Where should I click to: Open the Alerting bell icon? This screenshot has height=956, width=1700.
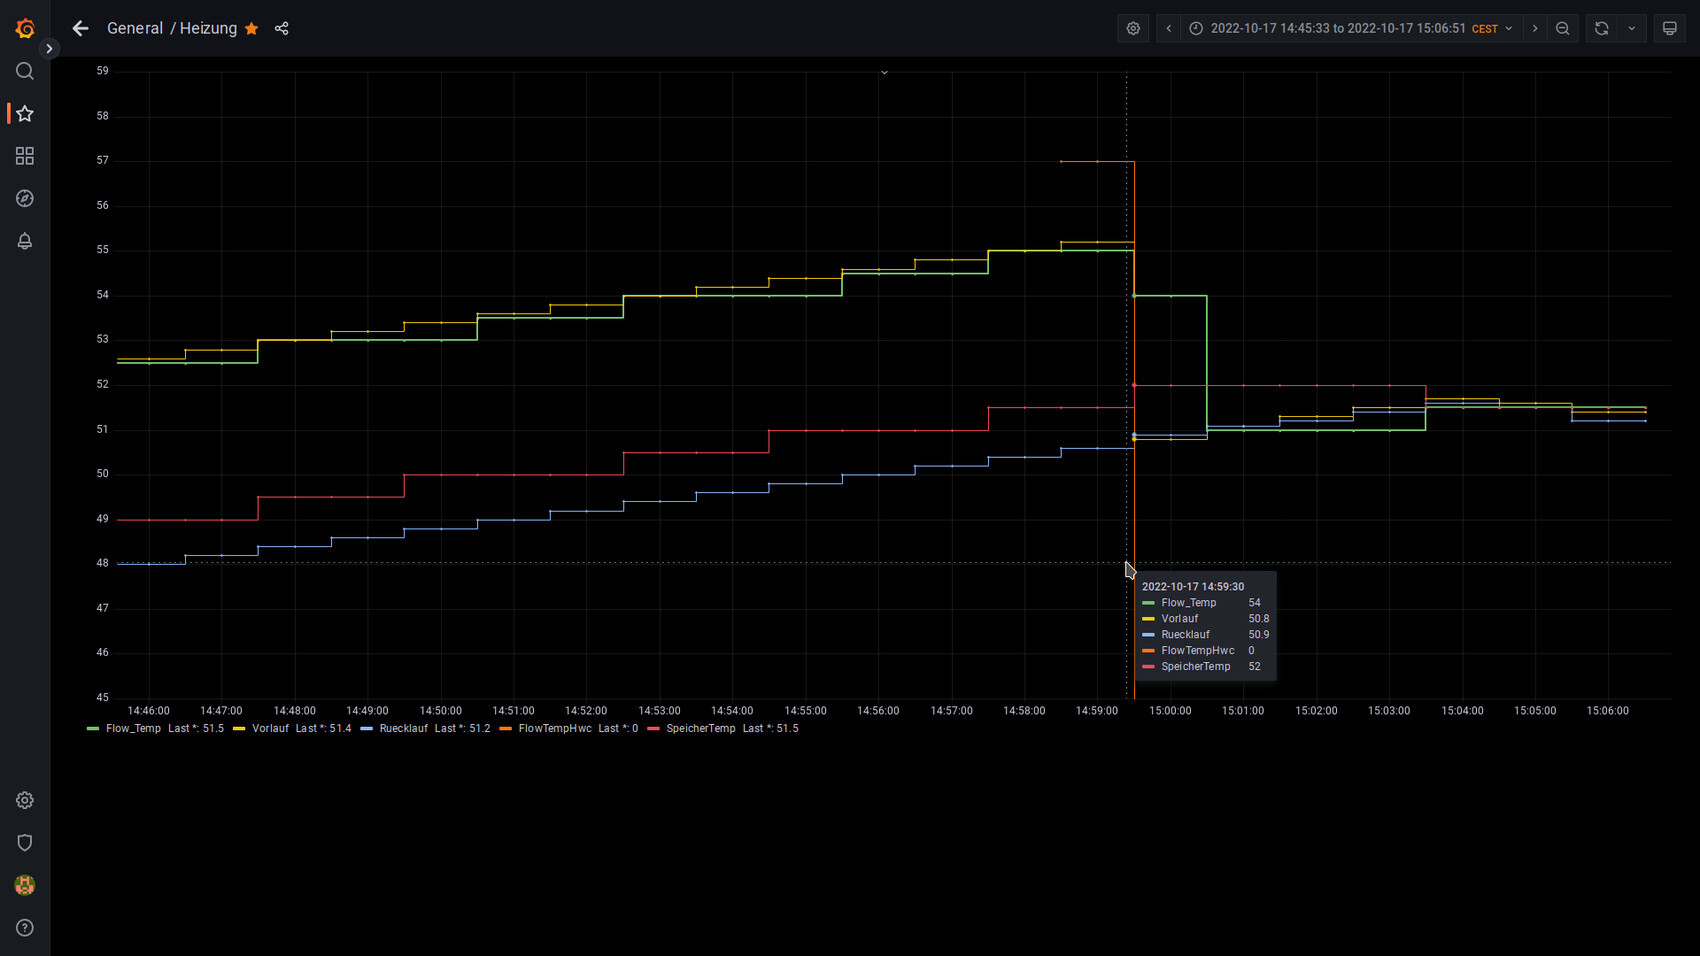(25, 241)
